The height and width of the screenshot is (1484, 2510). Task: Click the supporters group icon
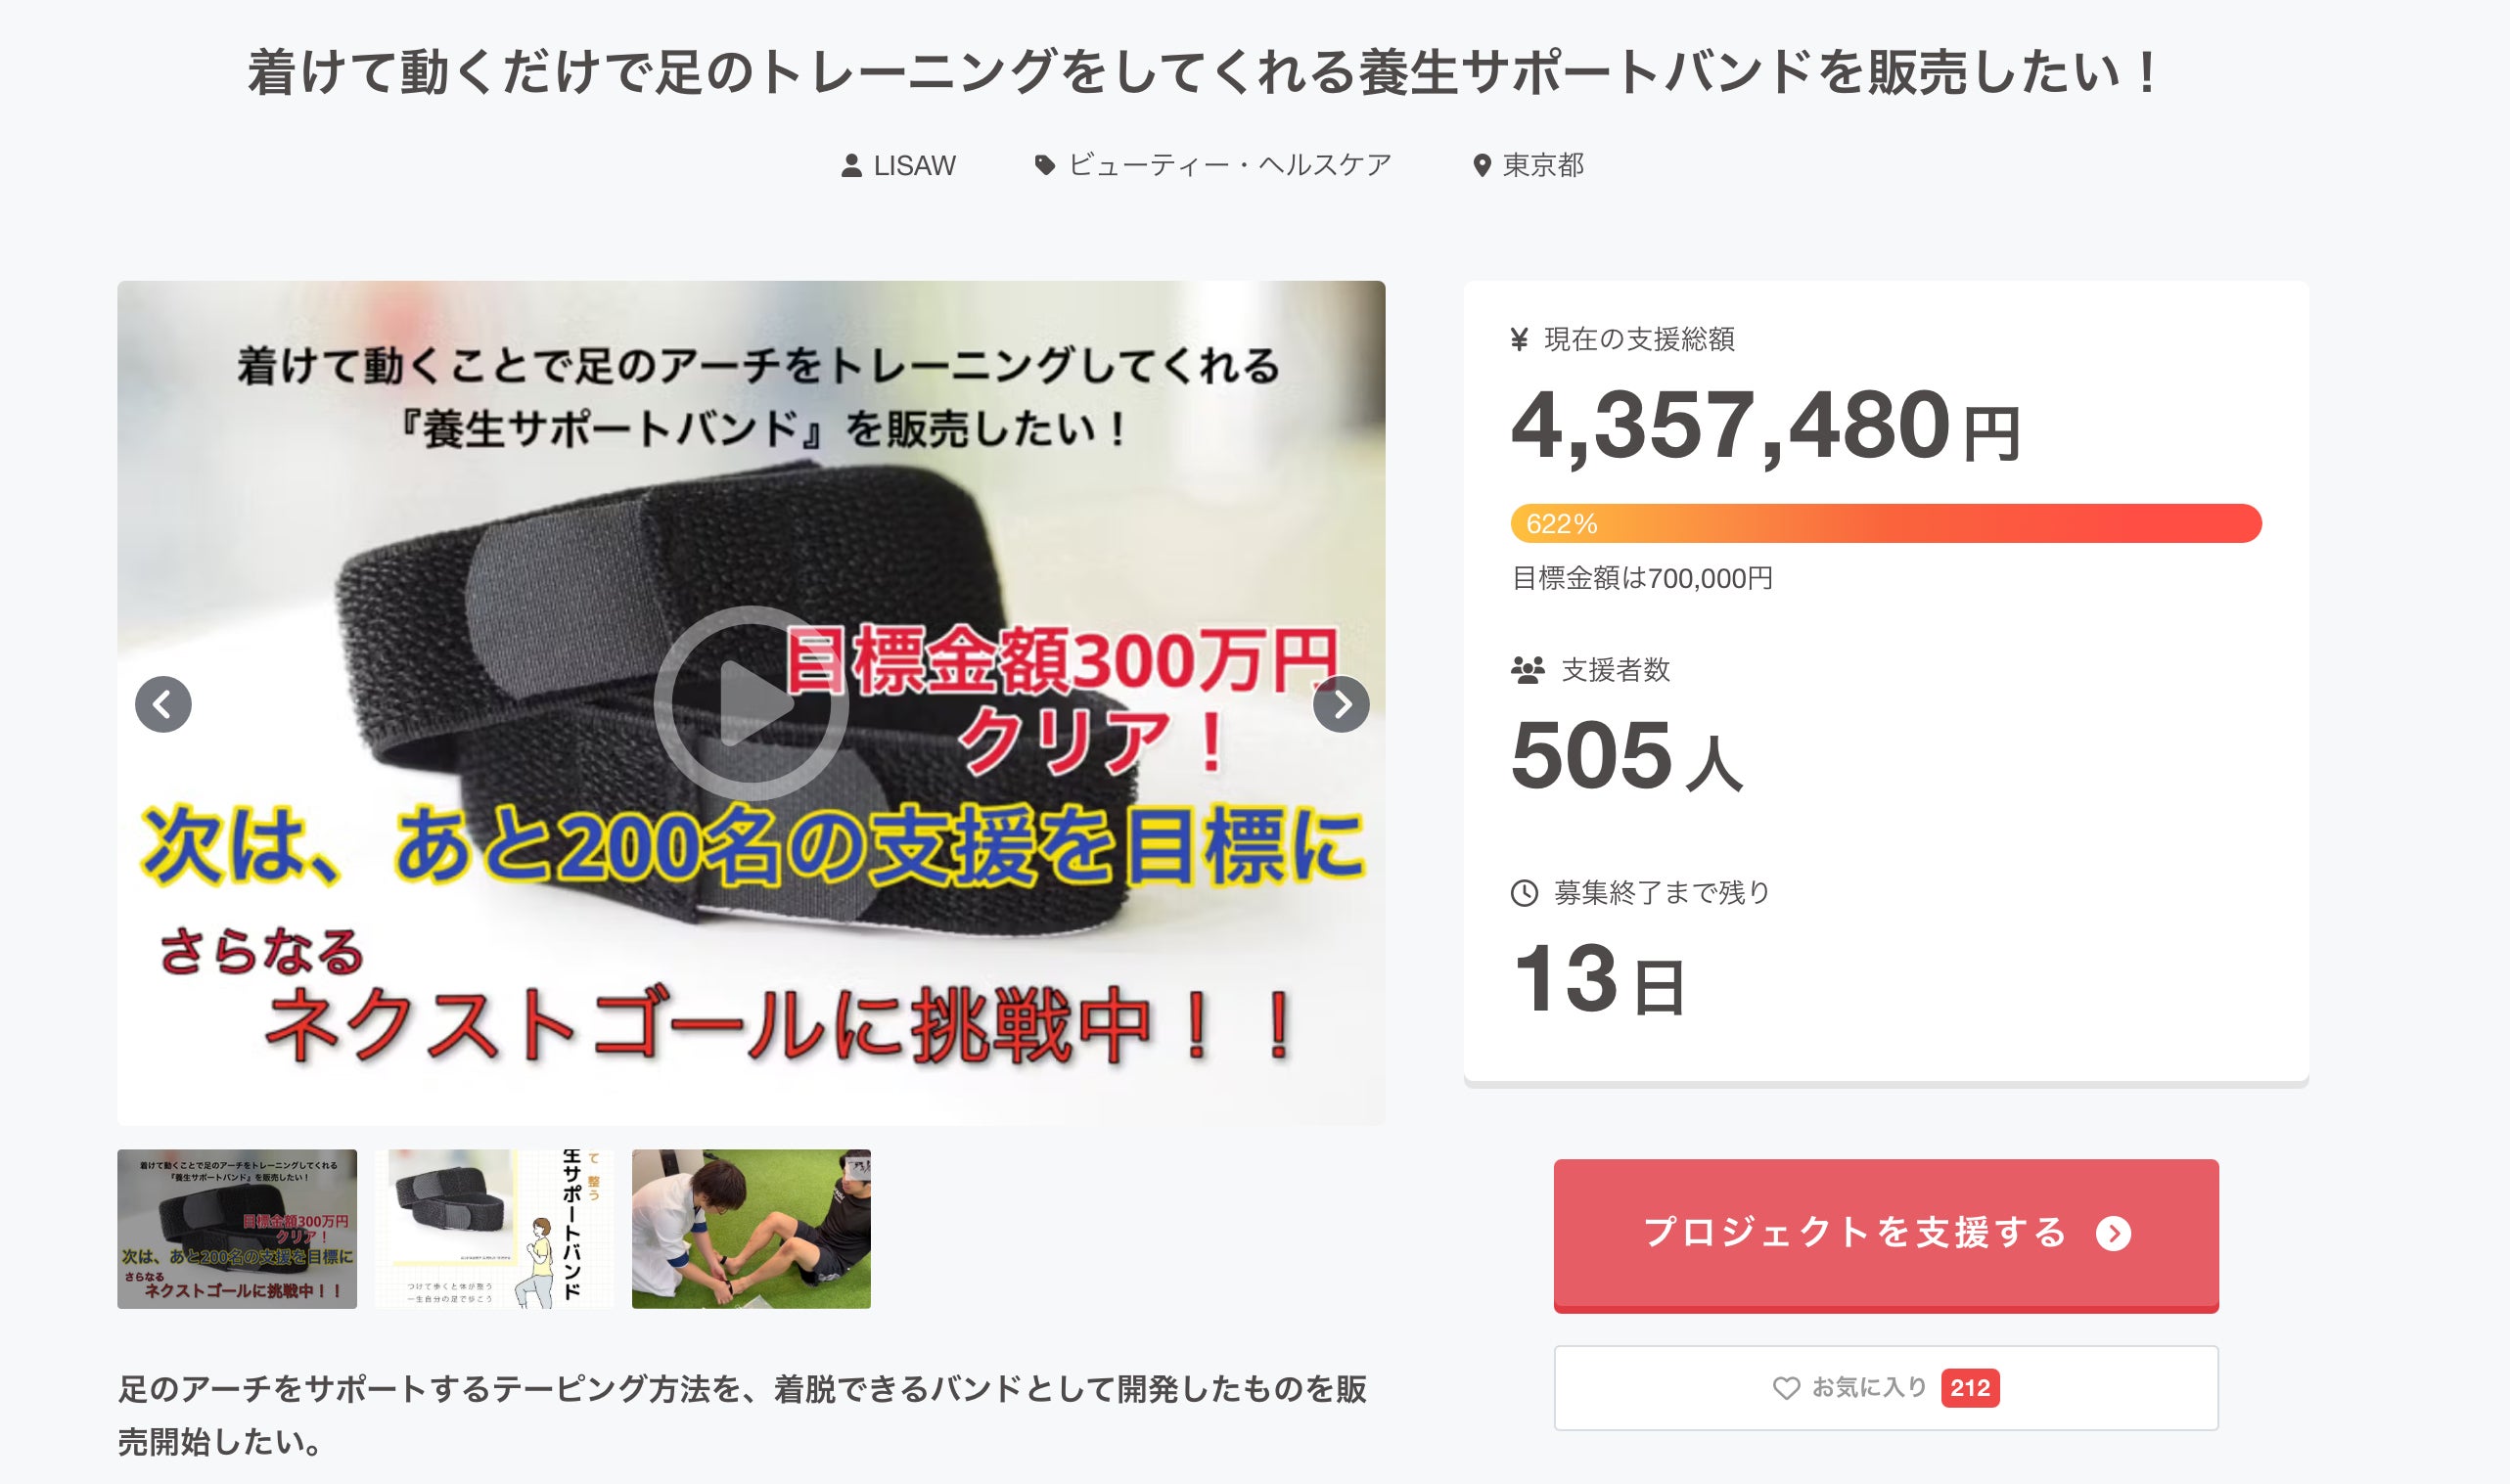1527,670
